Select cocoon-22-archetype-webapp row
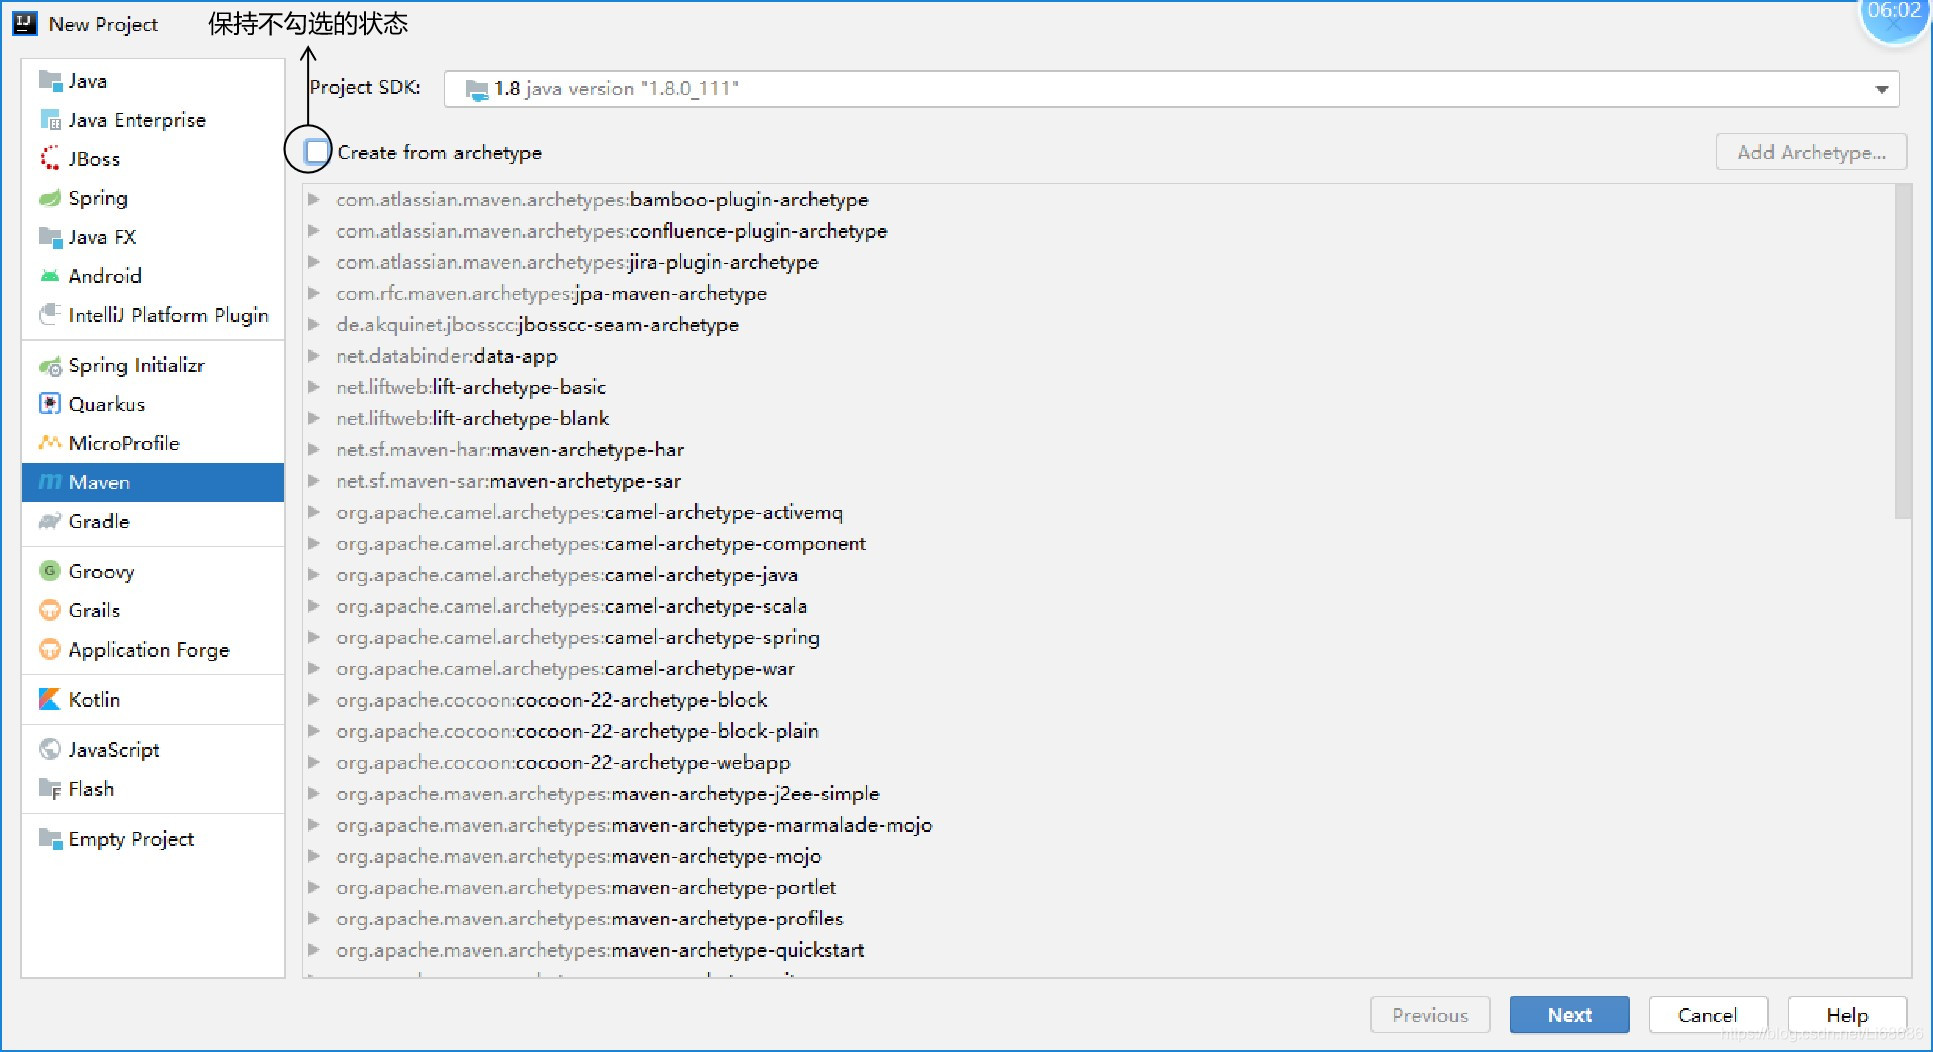This screenshot has height=1052, width=1933. click(1099, 763)
